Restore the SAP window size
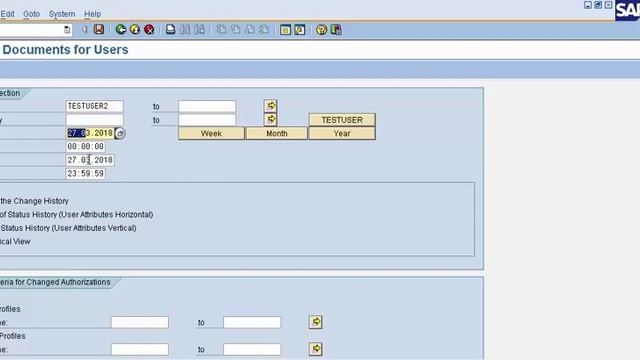 [x=598, y=5]
